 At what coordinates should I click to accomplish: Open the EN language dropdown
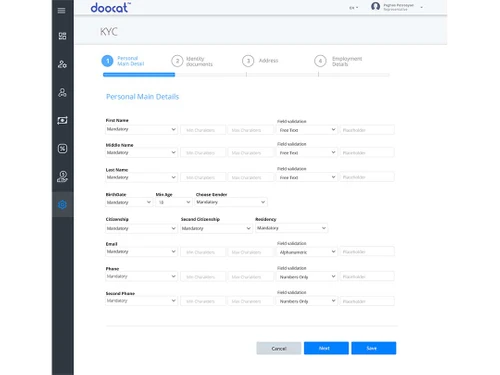coord(353,8)
